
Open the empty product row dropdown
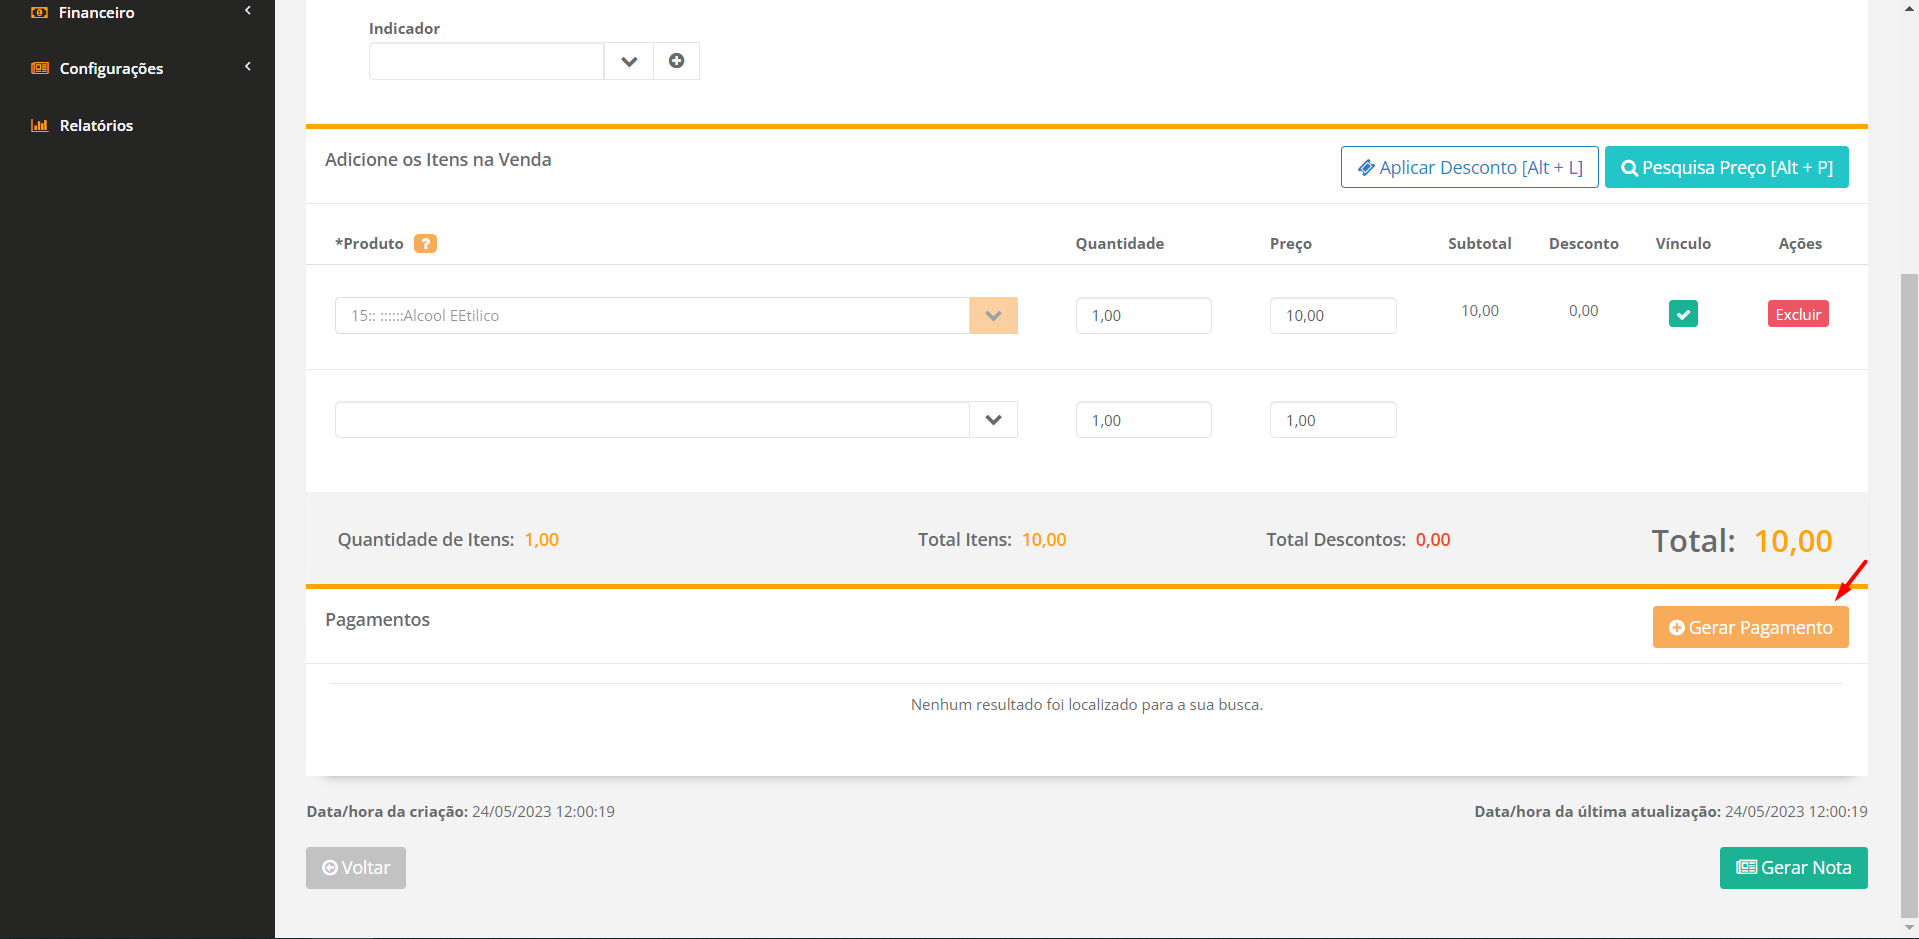[x=993, y=420]
